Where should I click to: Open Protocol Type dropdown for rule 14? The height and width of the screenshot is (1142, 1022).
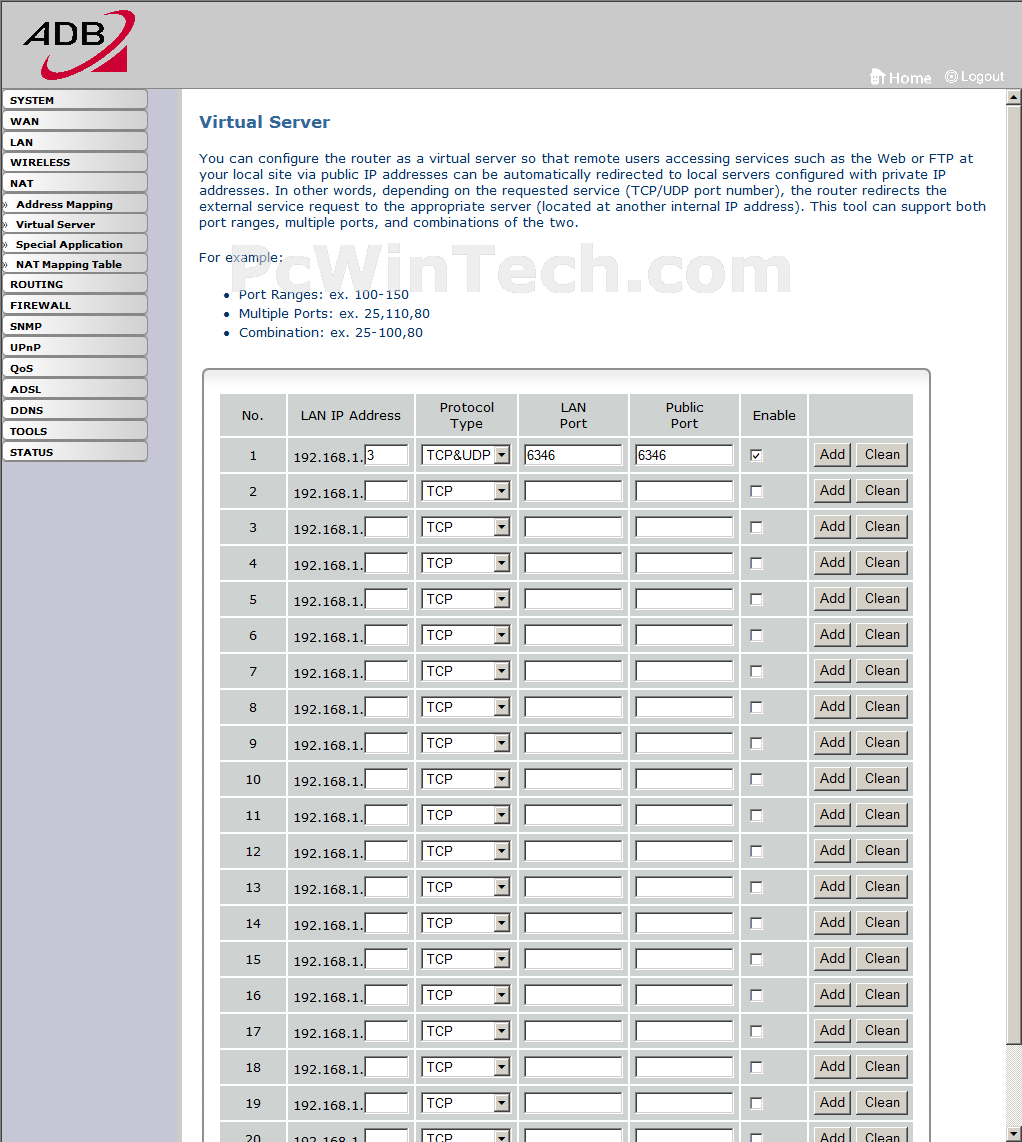point(465,923)
